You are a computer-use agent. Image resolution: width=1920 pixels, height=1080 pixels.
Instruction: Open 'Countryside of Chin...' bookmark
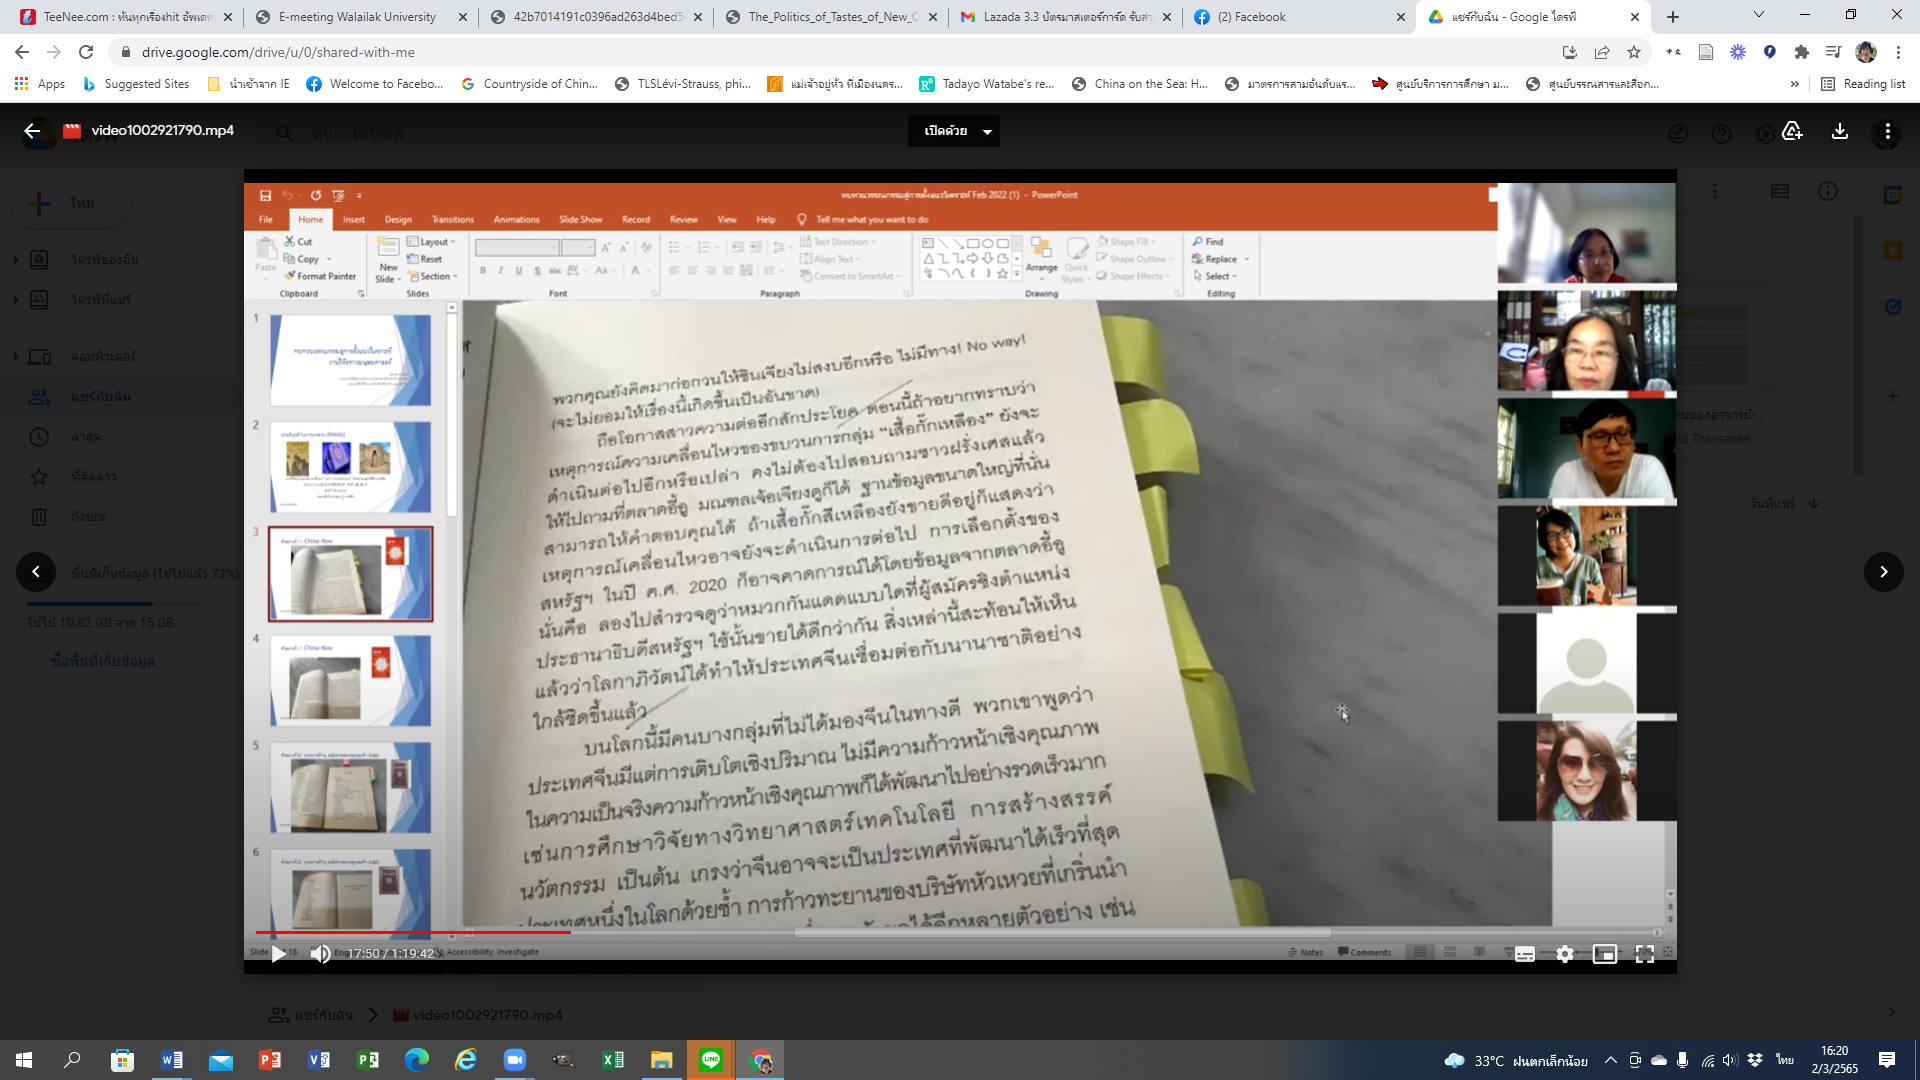[x=530, y=84]
